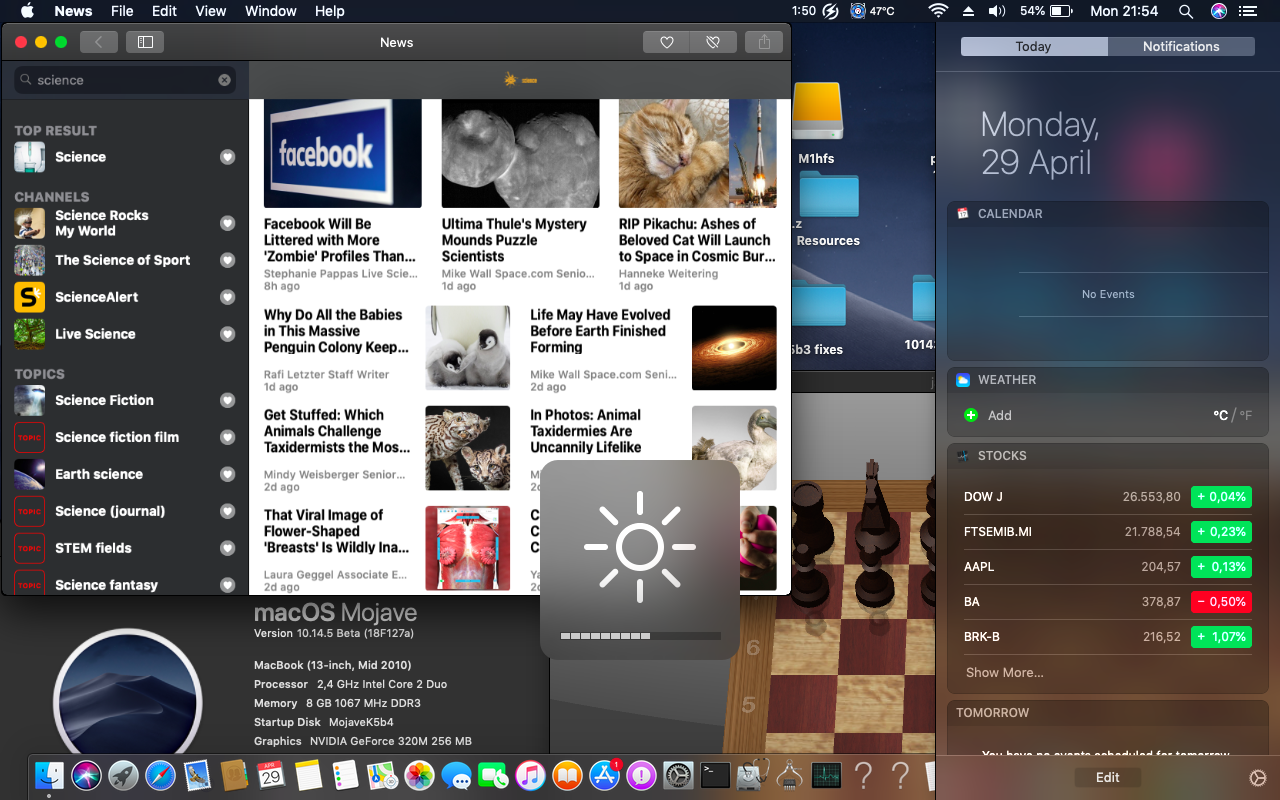This screenshot has width=1280, height=800.
Task: Open Wi-Fi status menu
Action: click(938, 11)
